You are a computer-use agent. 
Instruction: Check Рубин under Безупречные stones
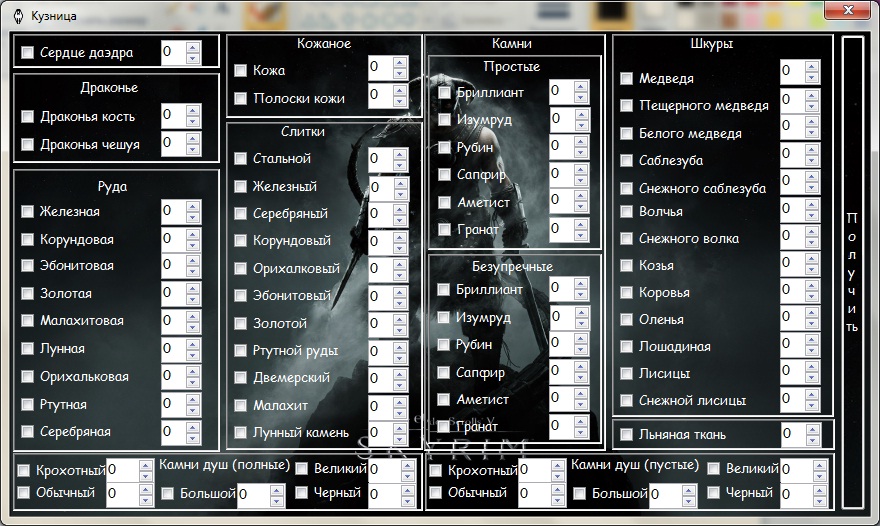coord(443,344)
